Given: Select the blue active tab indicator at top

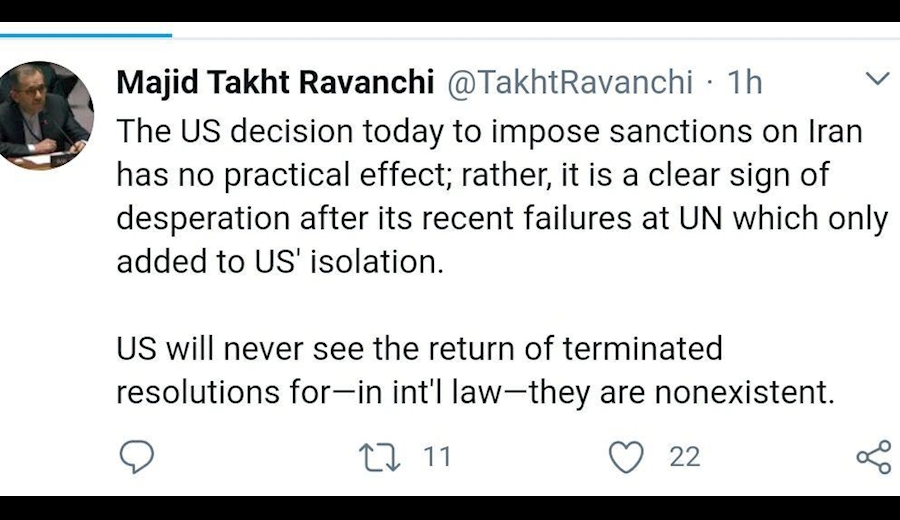Looking at the screenshot, I should (x=86, y=35).
